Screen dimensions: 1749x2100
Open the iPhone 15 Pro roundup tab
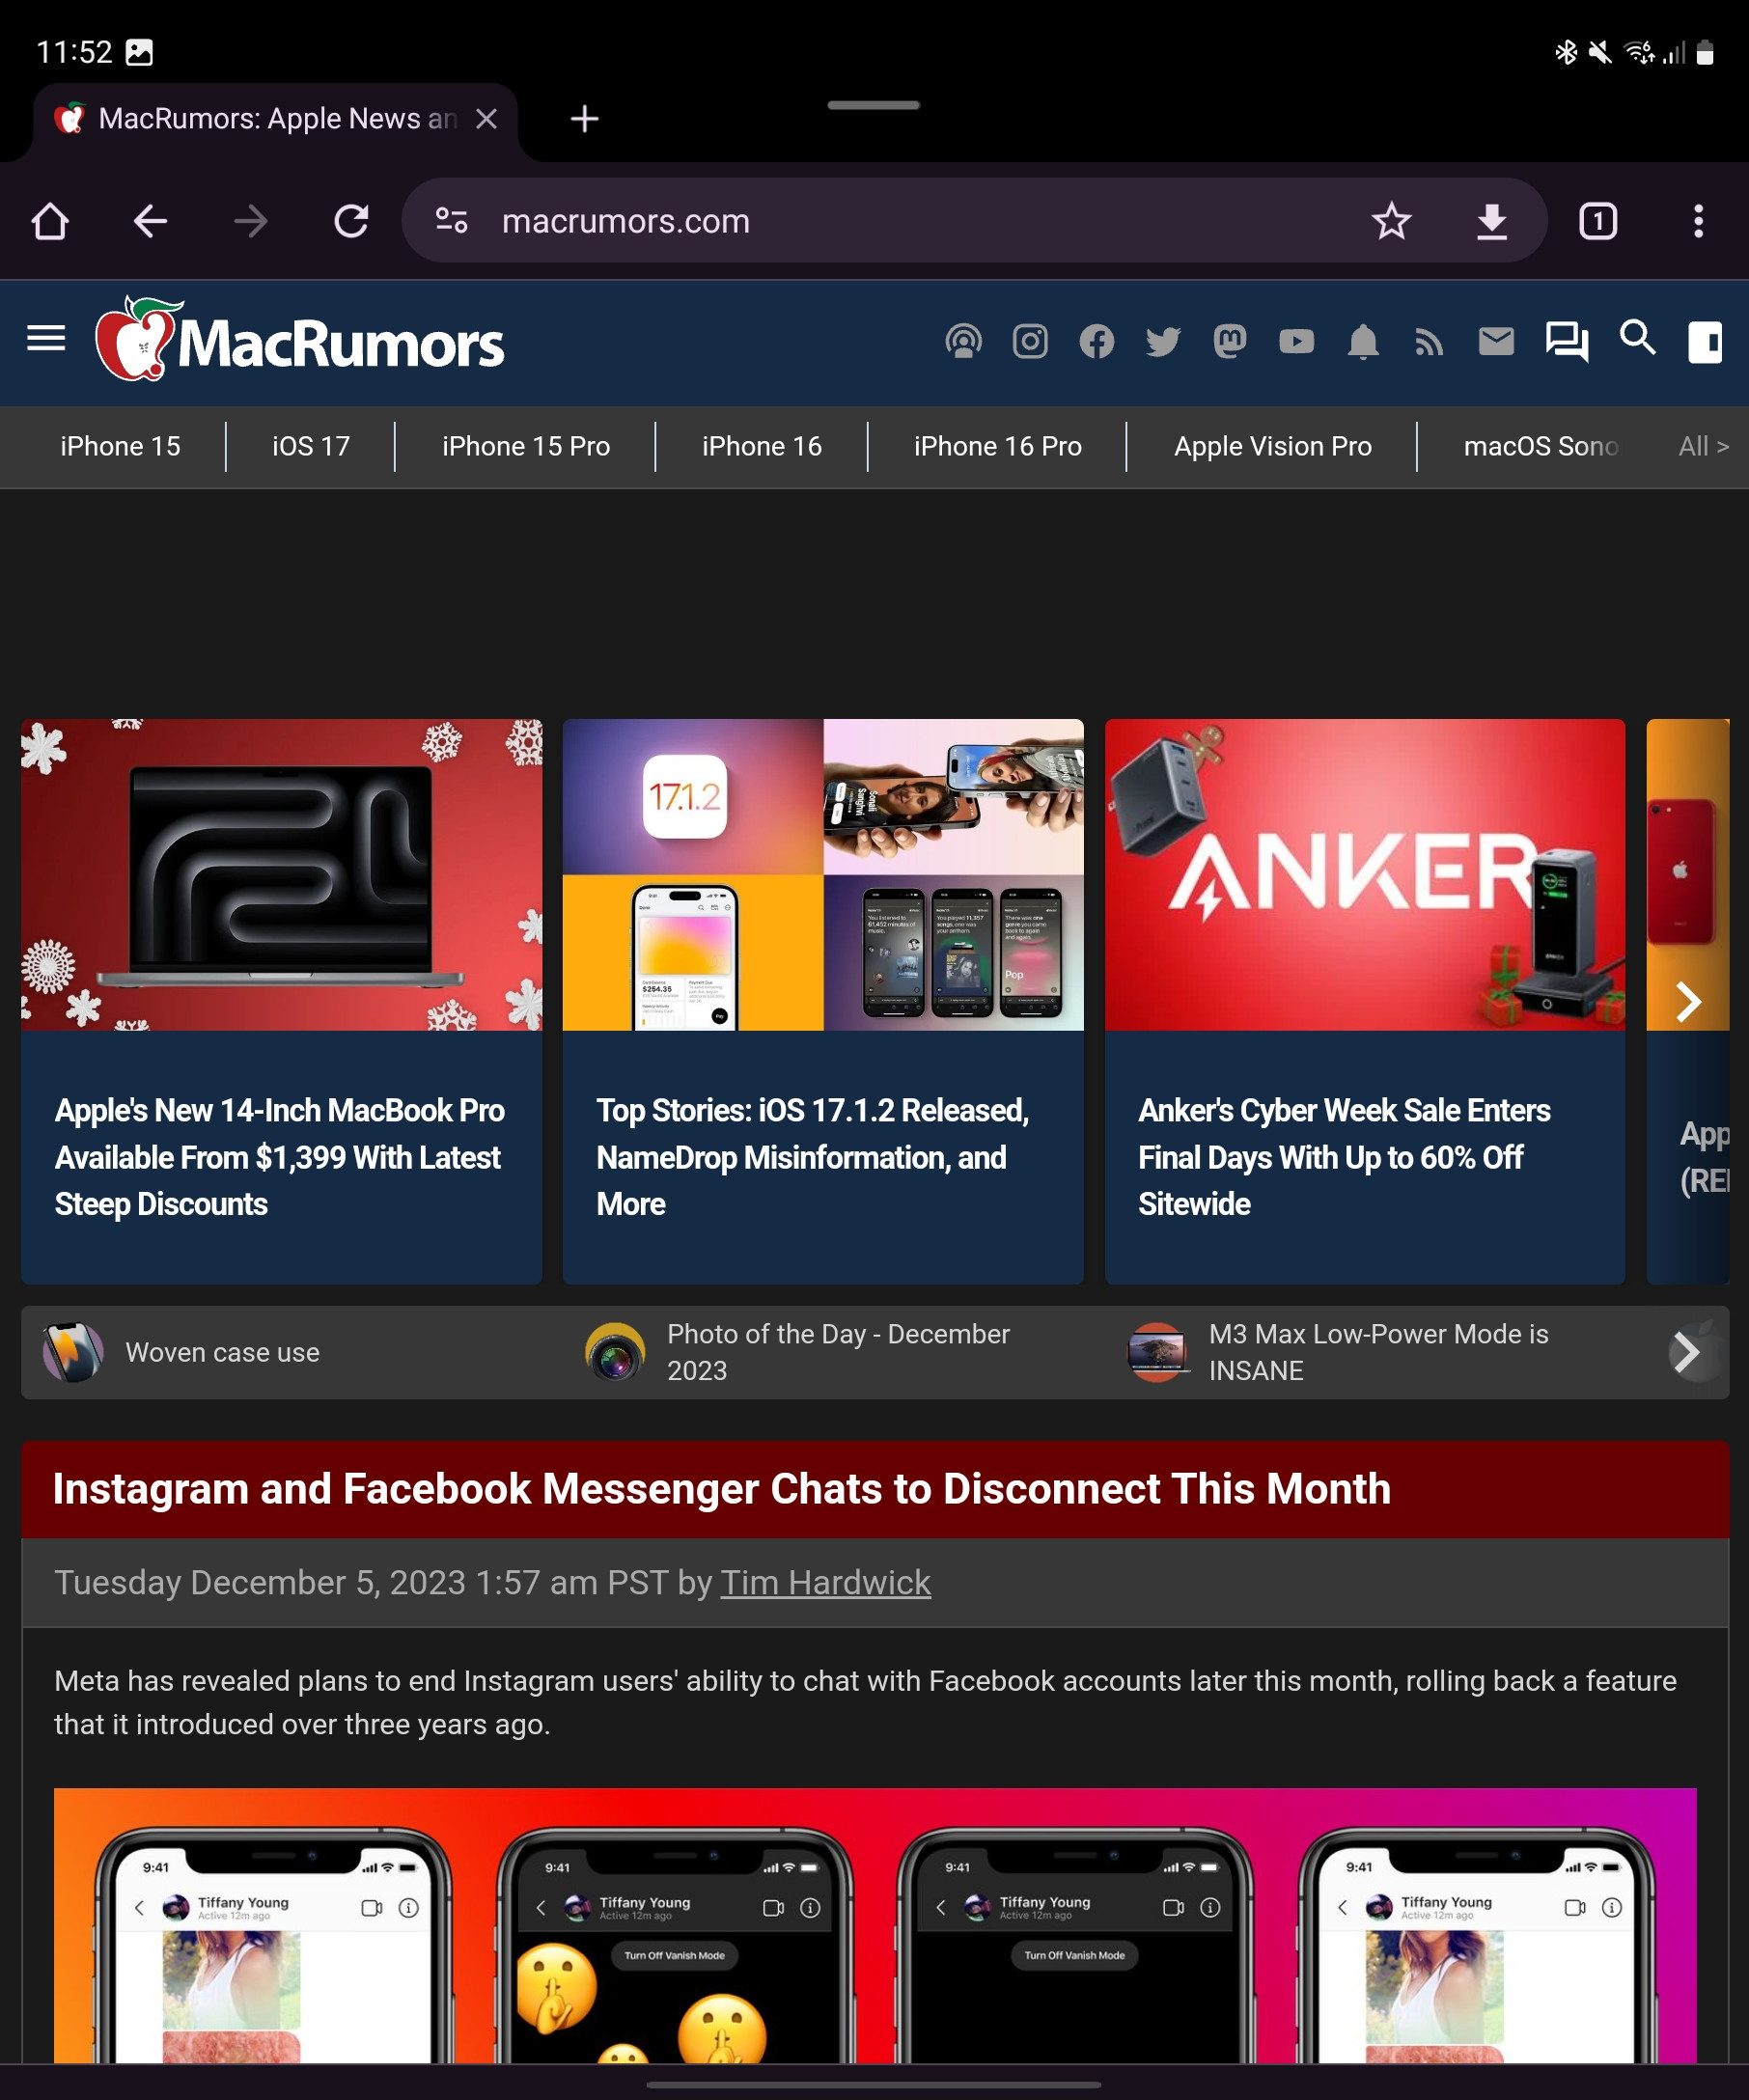pyautogui.click(x=526, y=446)
